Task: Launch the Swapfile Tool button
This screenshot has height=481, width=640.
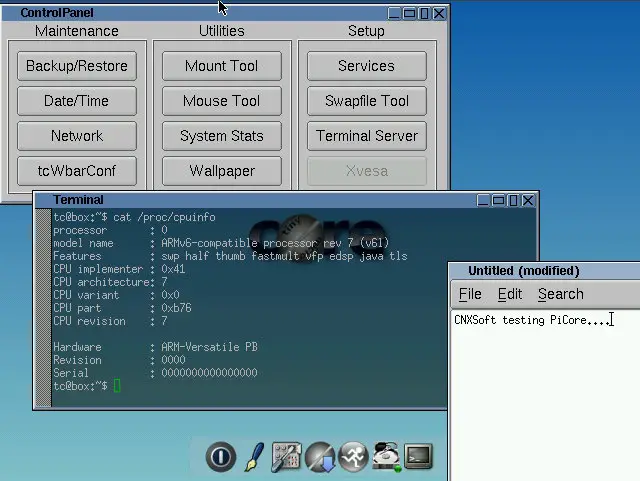Action: (x=367, y=101)
